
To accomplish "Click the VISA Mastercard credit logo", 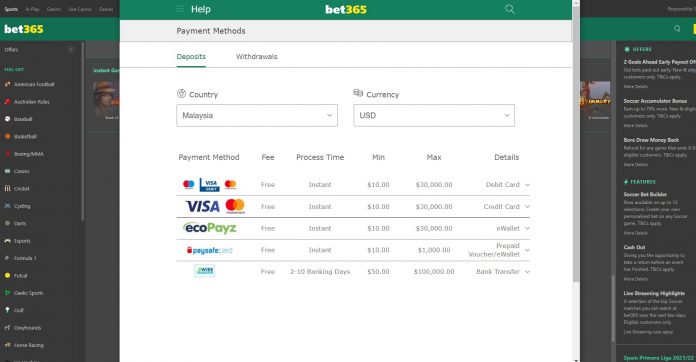I will (x=215, y=206).
